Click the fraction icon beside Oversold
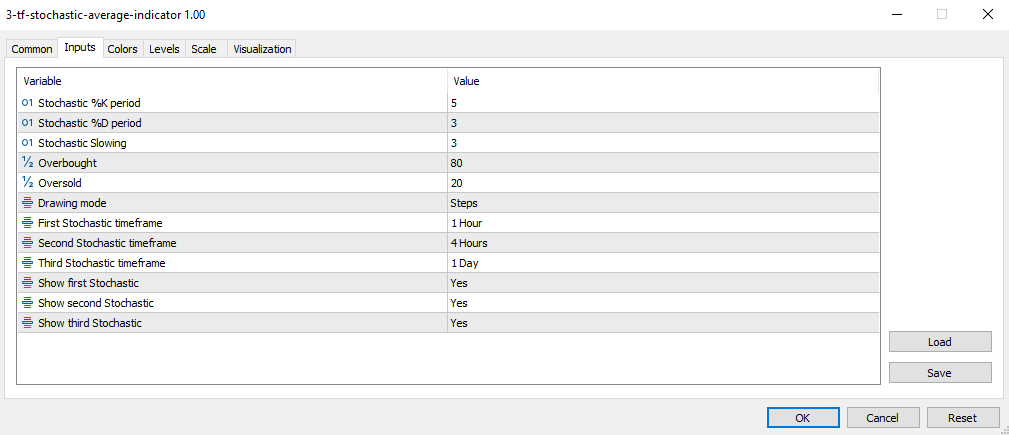This screenshot has height=435, width=1009. (x=27, y=183)
